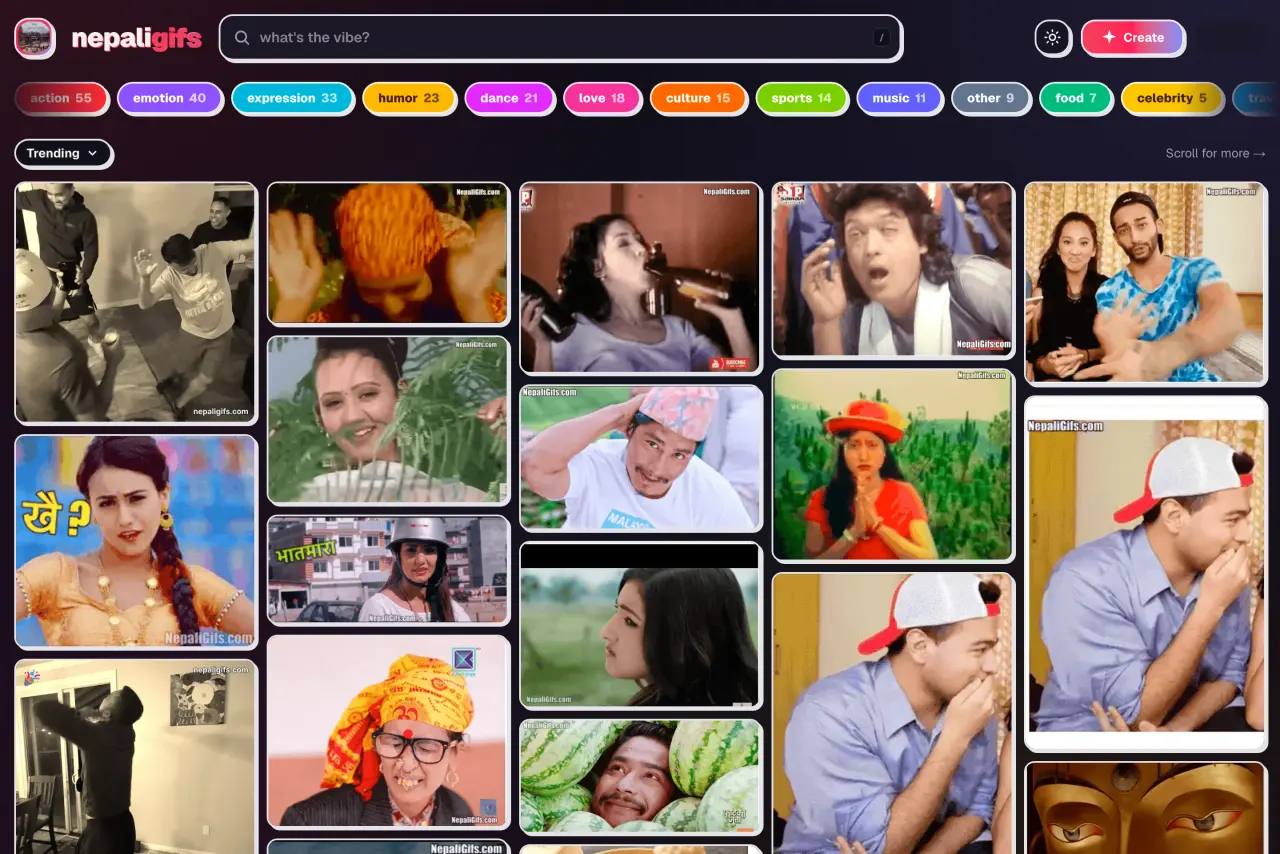Open the Trending sort dropdown
The height and width of the screenshot is (854, 1280).
[x=63, y=153]
